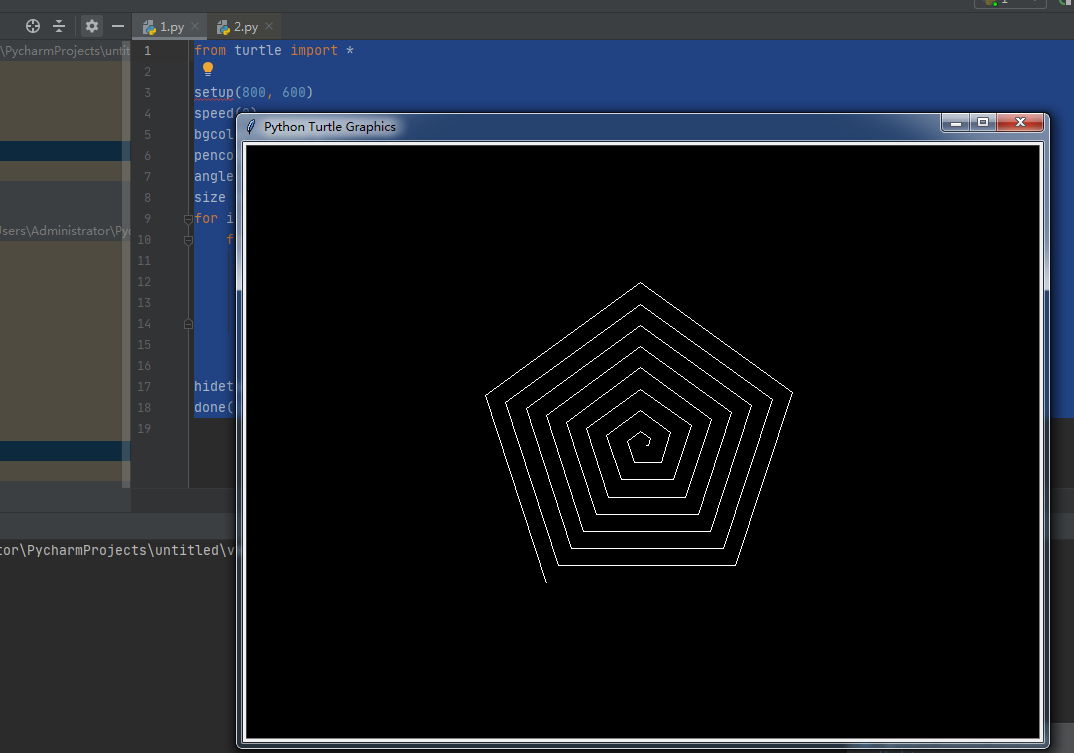Viewport: 1074px width, 753px height.
Task: Collapse the fold marker on line 10
Action: click(x=188, y=240)
